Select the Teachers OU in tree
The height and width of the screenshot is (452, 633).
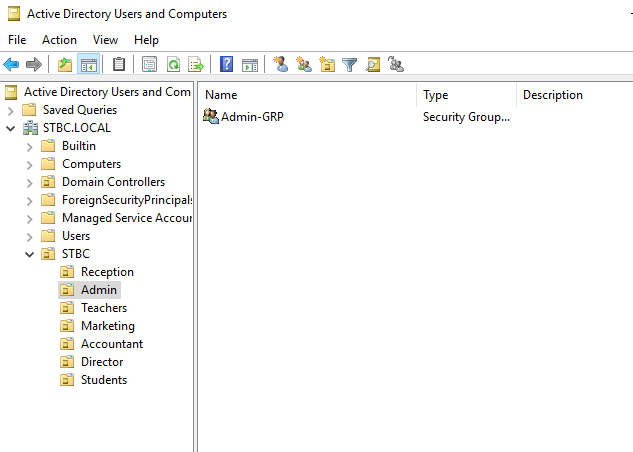(104, 308)
